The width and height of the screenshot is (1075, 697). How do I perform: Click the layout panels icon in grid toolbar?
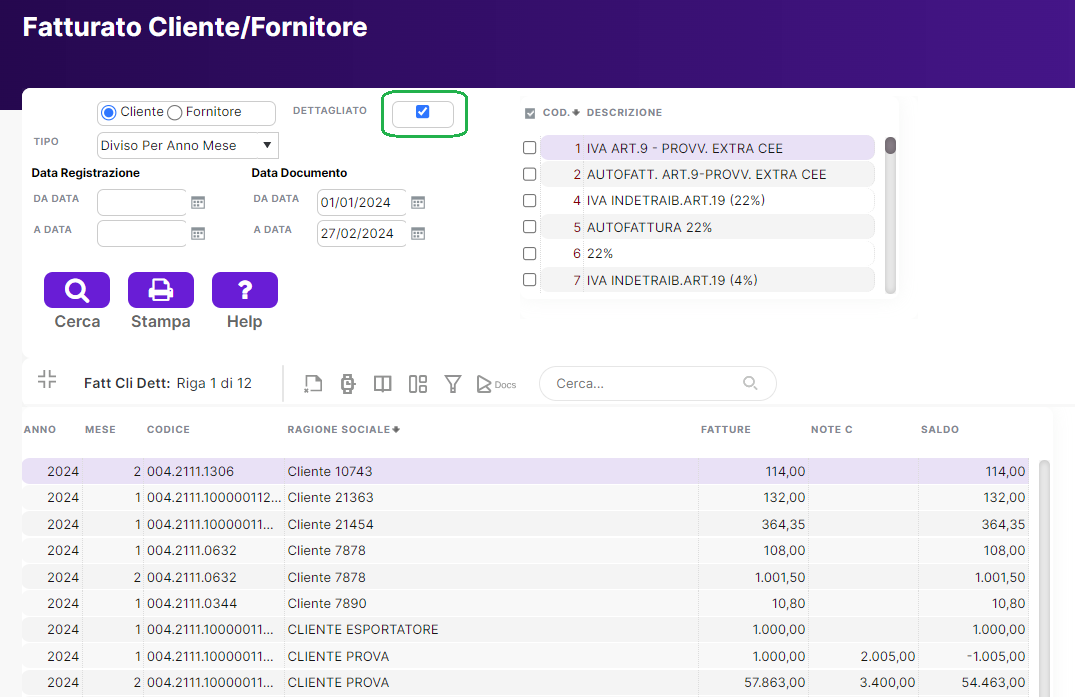418,384
